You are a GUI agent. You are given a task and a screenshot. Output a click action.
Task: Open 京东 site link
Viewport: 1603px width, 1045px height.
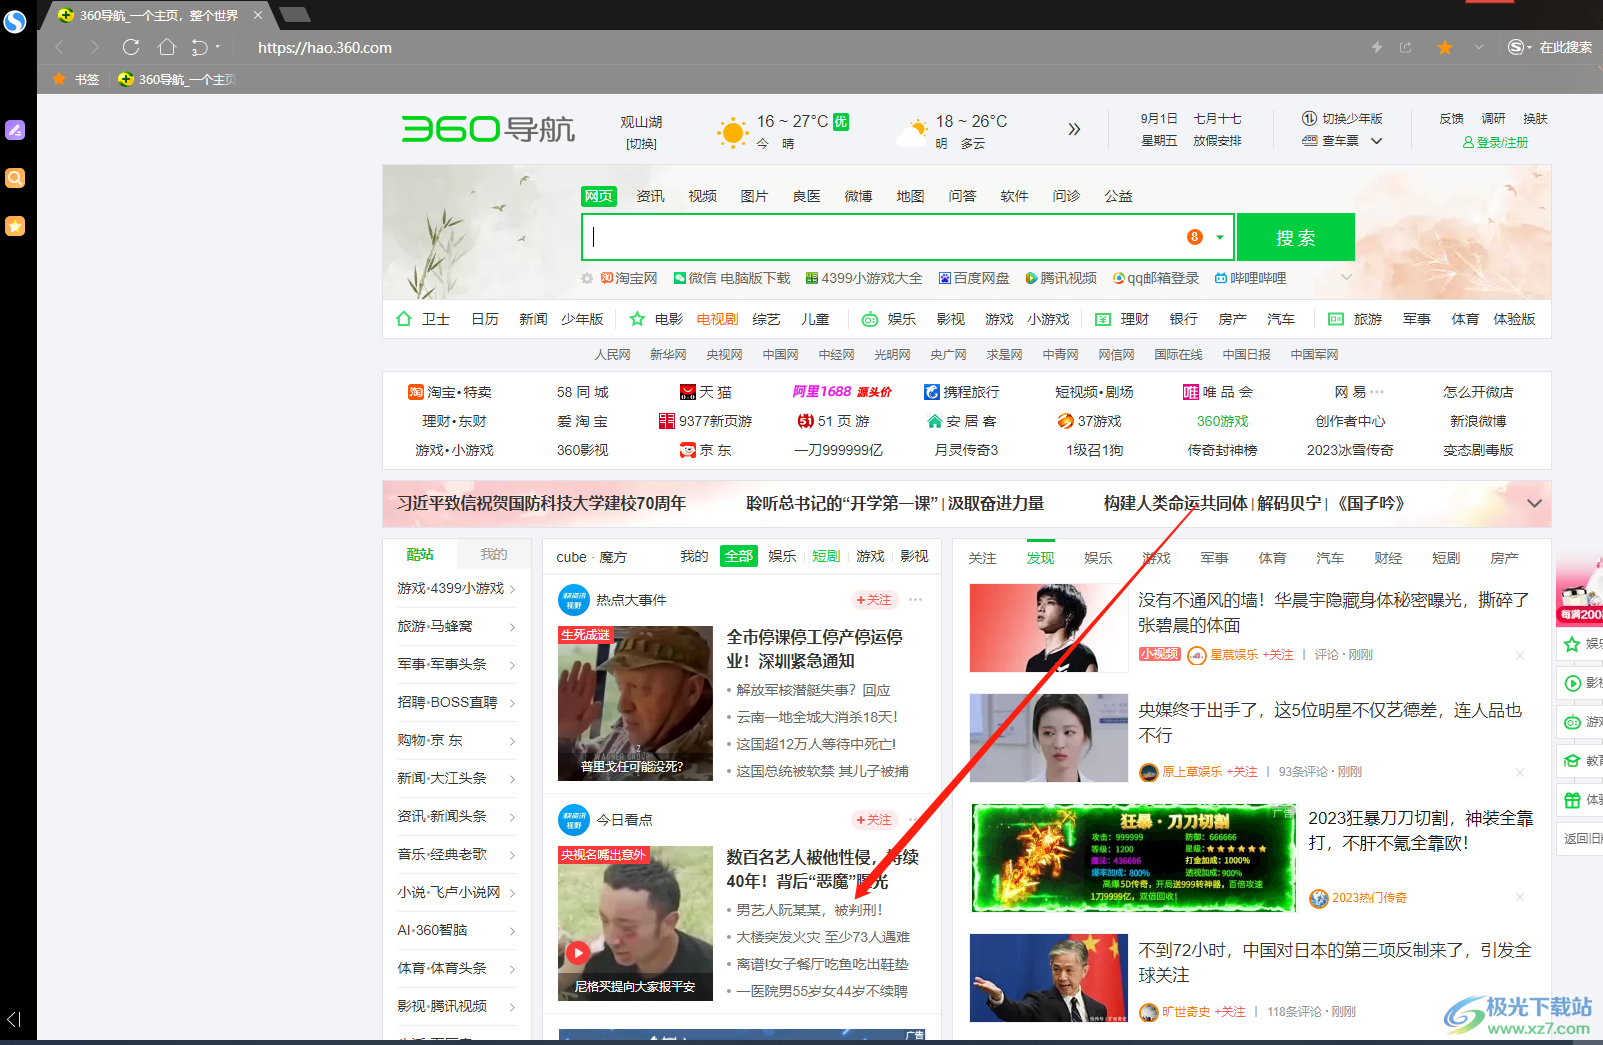coord(705,450)
